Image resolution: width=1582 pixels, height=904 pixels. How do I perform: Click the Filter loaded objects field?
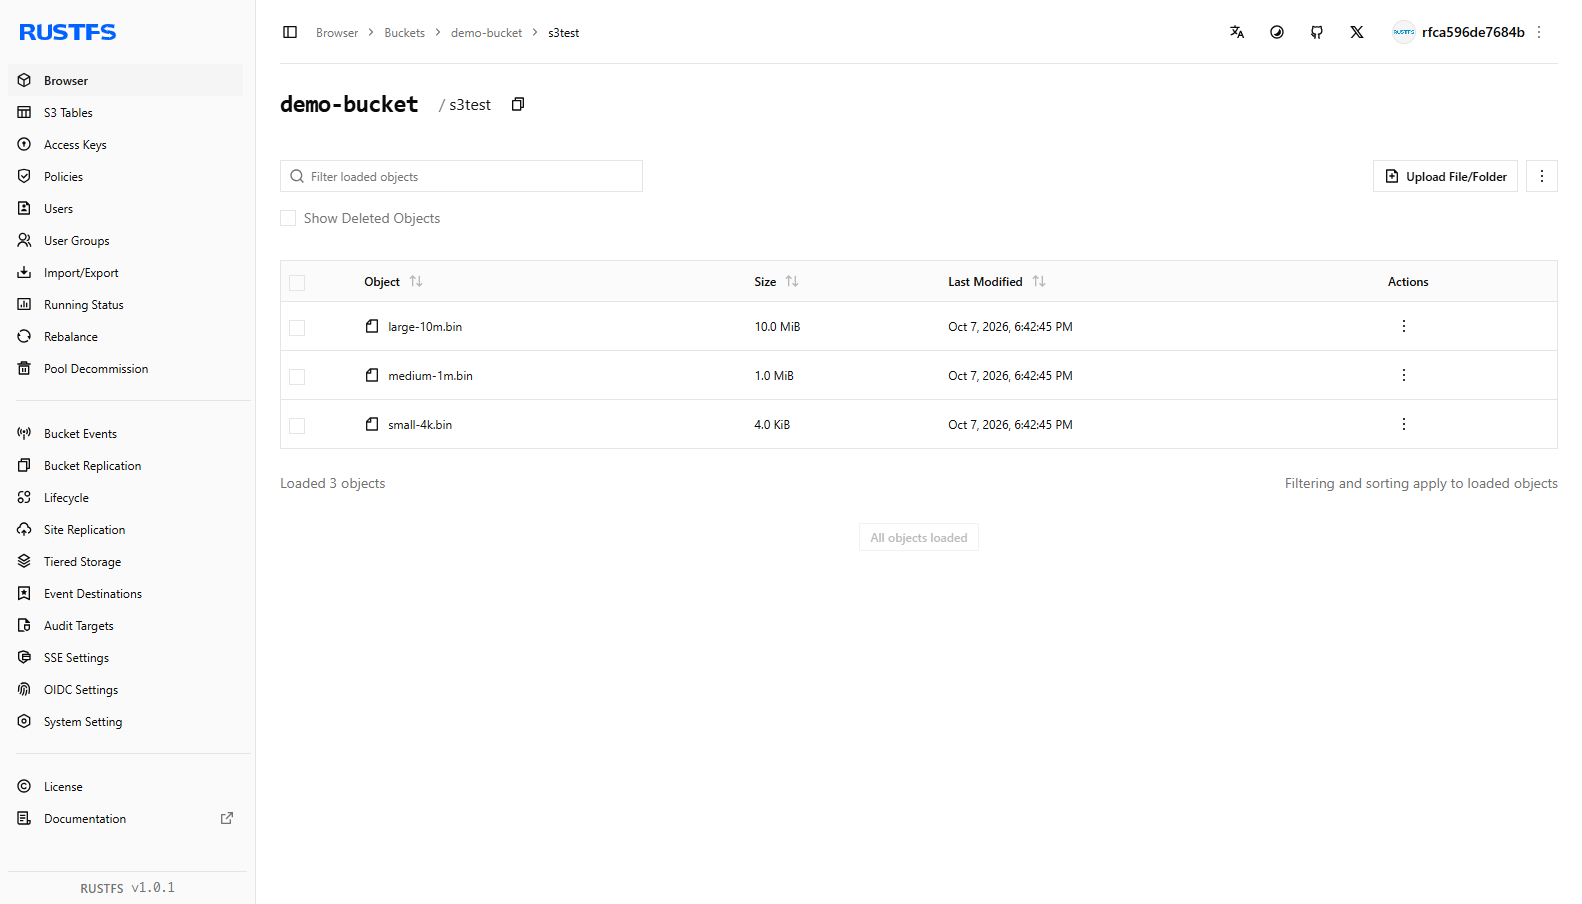pyautogui.click(x=461, y=176)
